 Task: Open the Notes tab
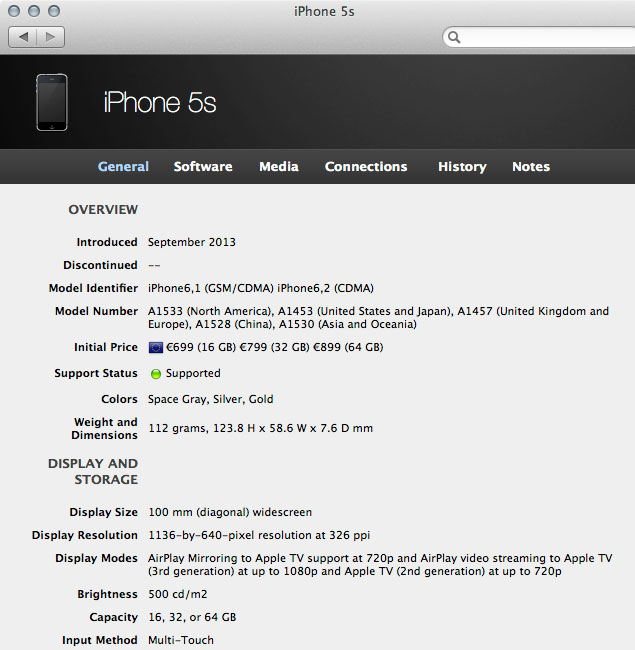tap(531, 167)
